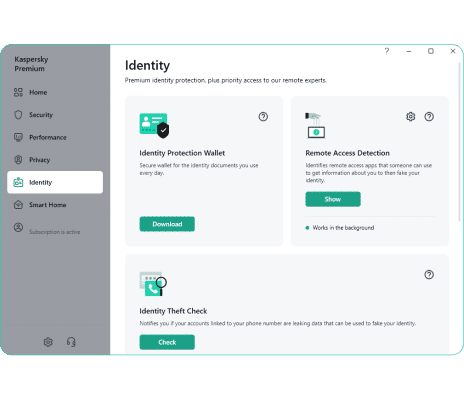Viewport: 464px width, 400px height.
Task: Open Remote Access Detection settings gear
Action: point(411,117)
